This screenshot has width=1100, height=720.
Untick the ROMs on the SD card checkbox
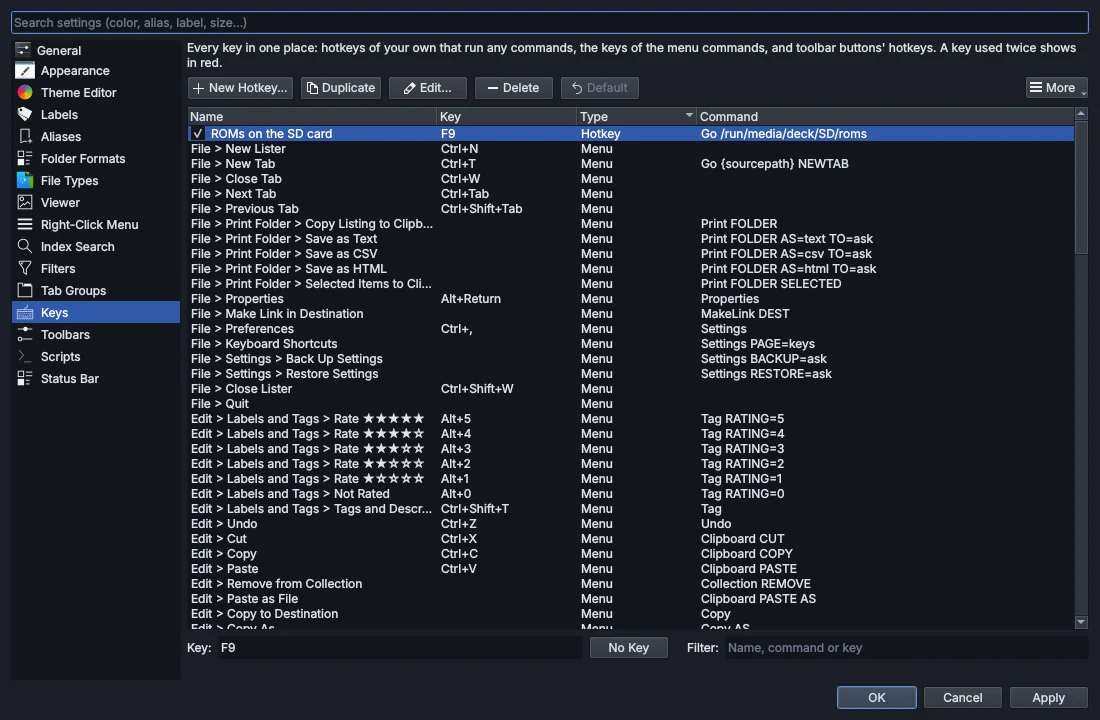[198, 133]
